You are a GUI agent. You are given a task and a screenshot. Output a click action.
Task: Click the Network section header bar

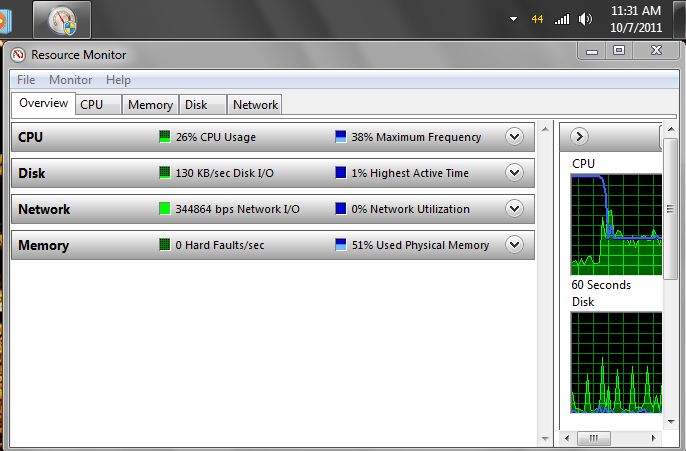[273, 209]
